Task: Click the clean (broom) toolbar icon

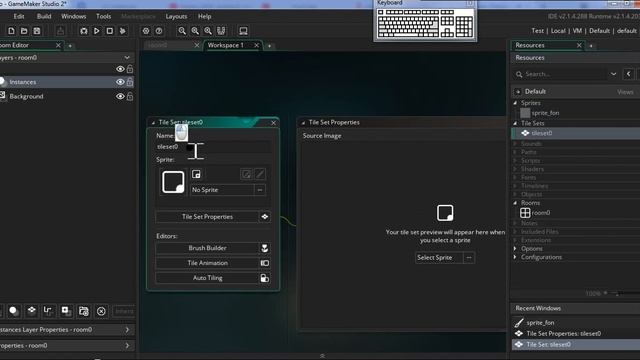Action: 122,31
